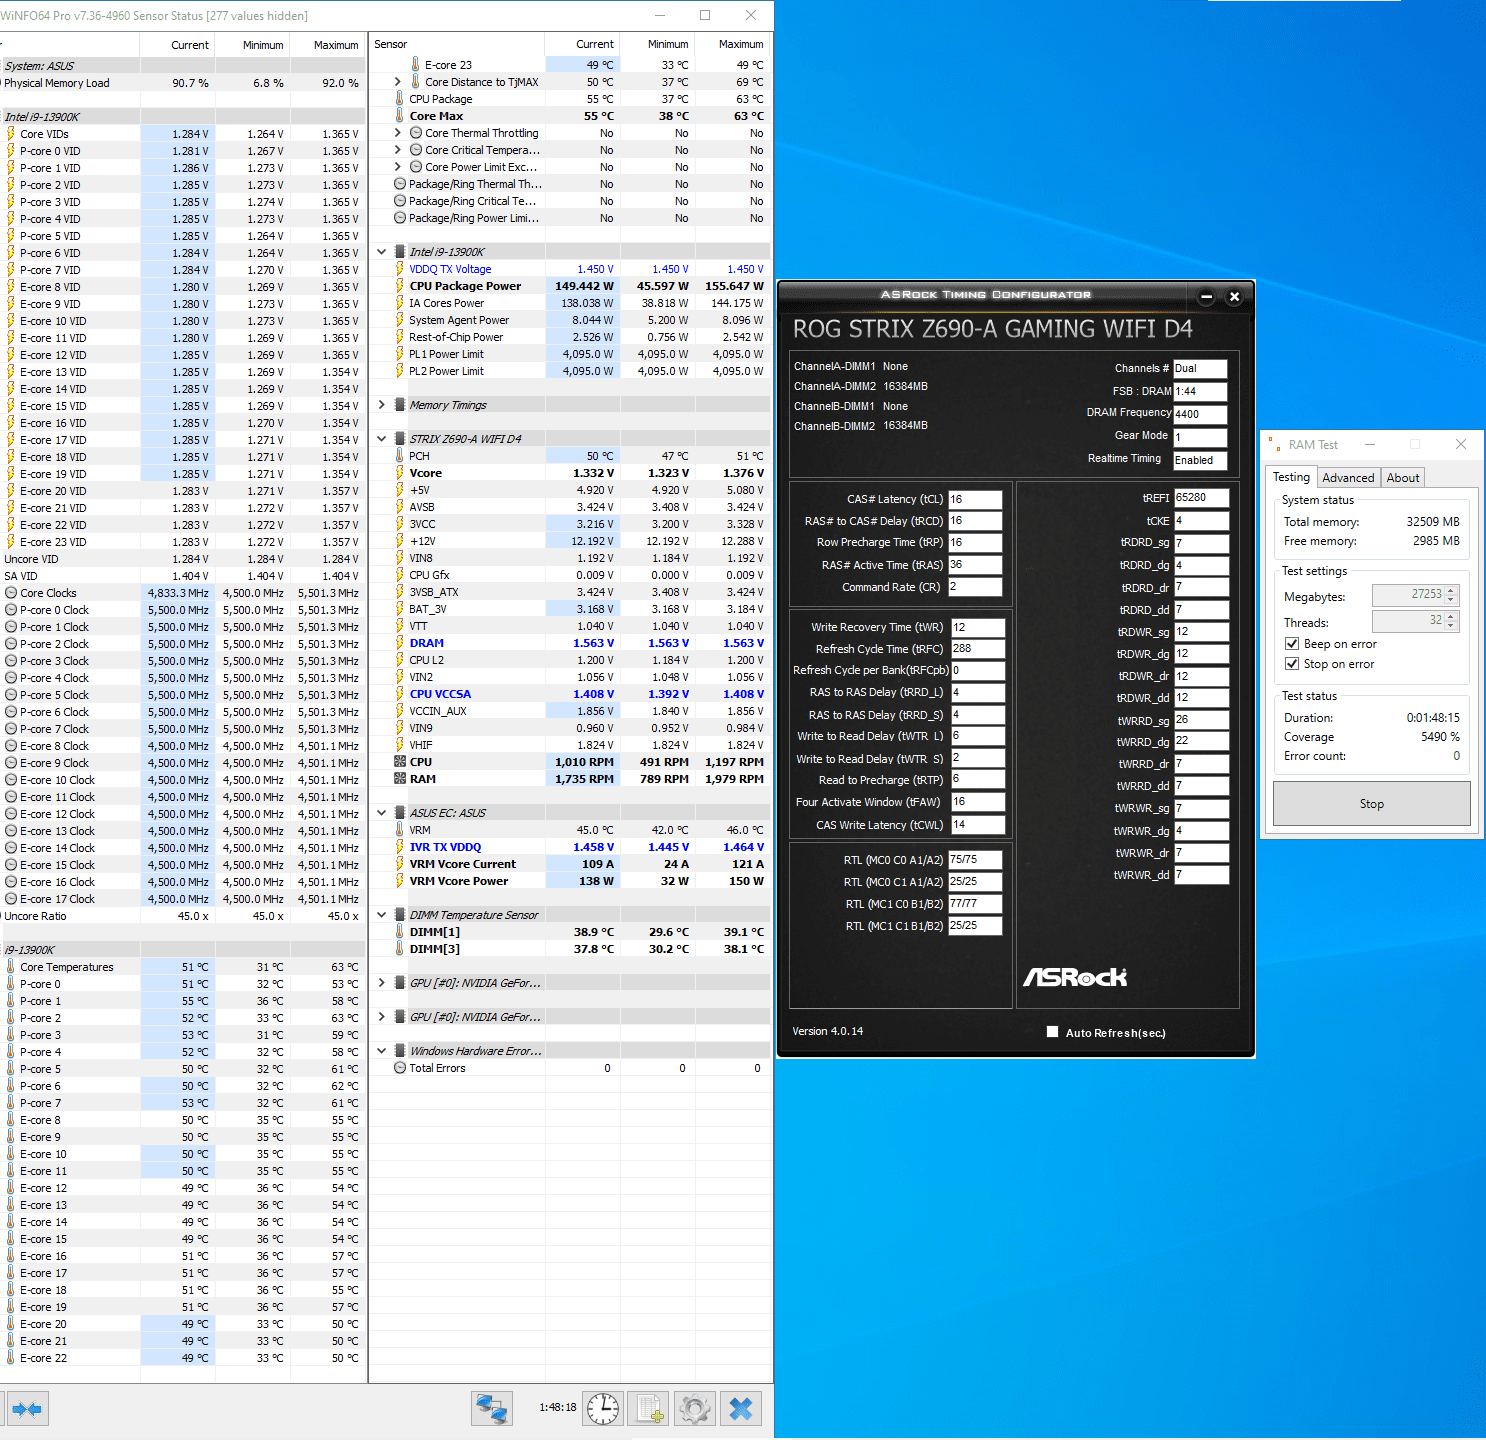Click the thermometer icon beside CPU Package
Screen dimensions: 1486x1440
point(400,99)
